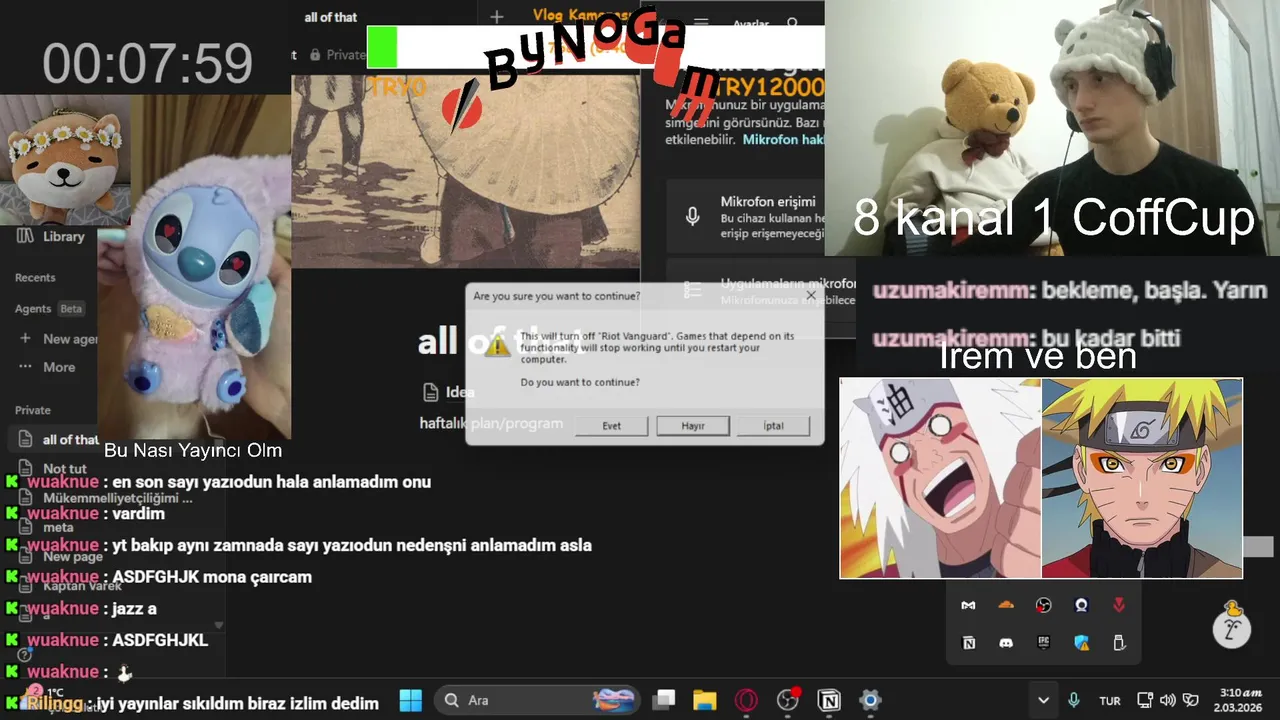Image resolution: width=1280 pixels, height=720 pixels.
Task: Open volume control speaker icon
Action: [x=1167, y=700]
